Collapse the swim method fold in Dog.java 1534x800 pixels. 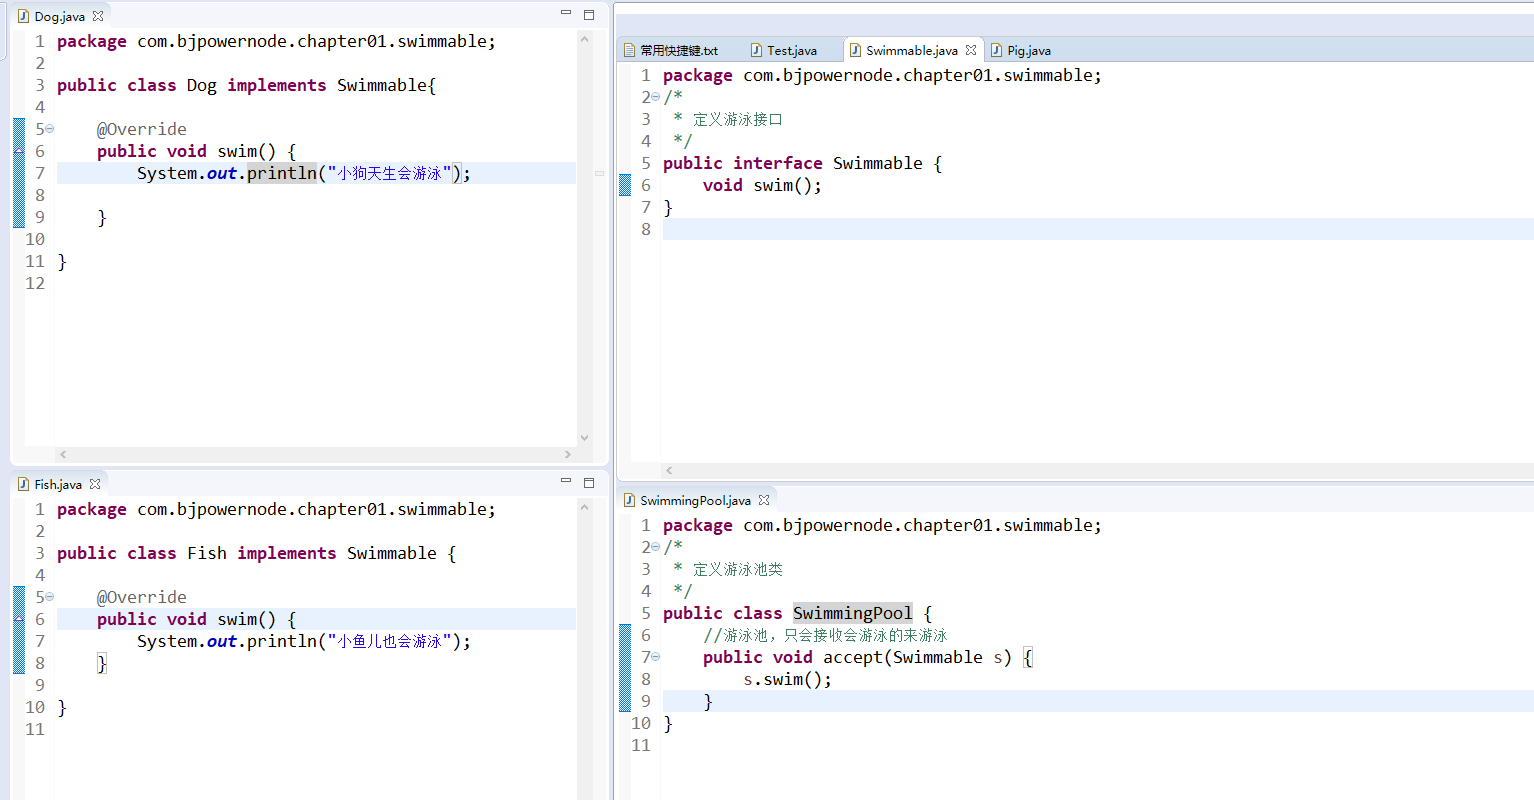(x=50, y=129)
